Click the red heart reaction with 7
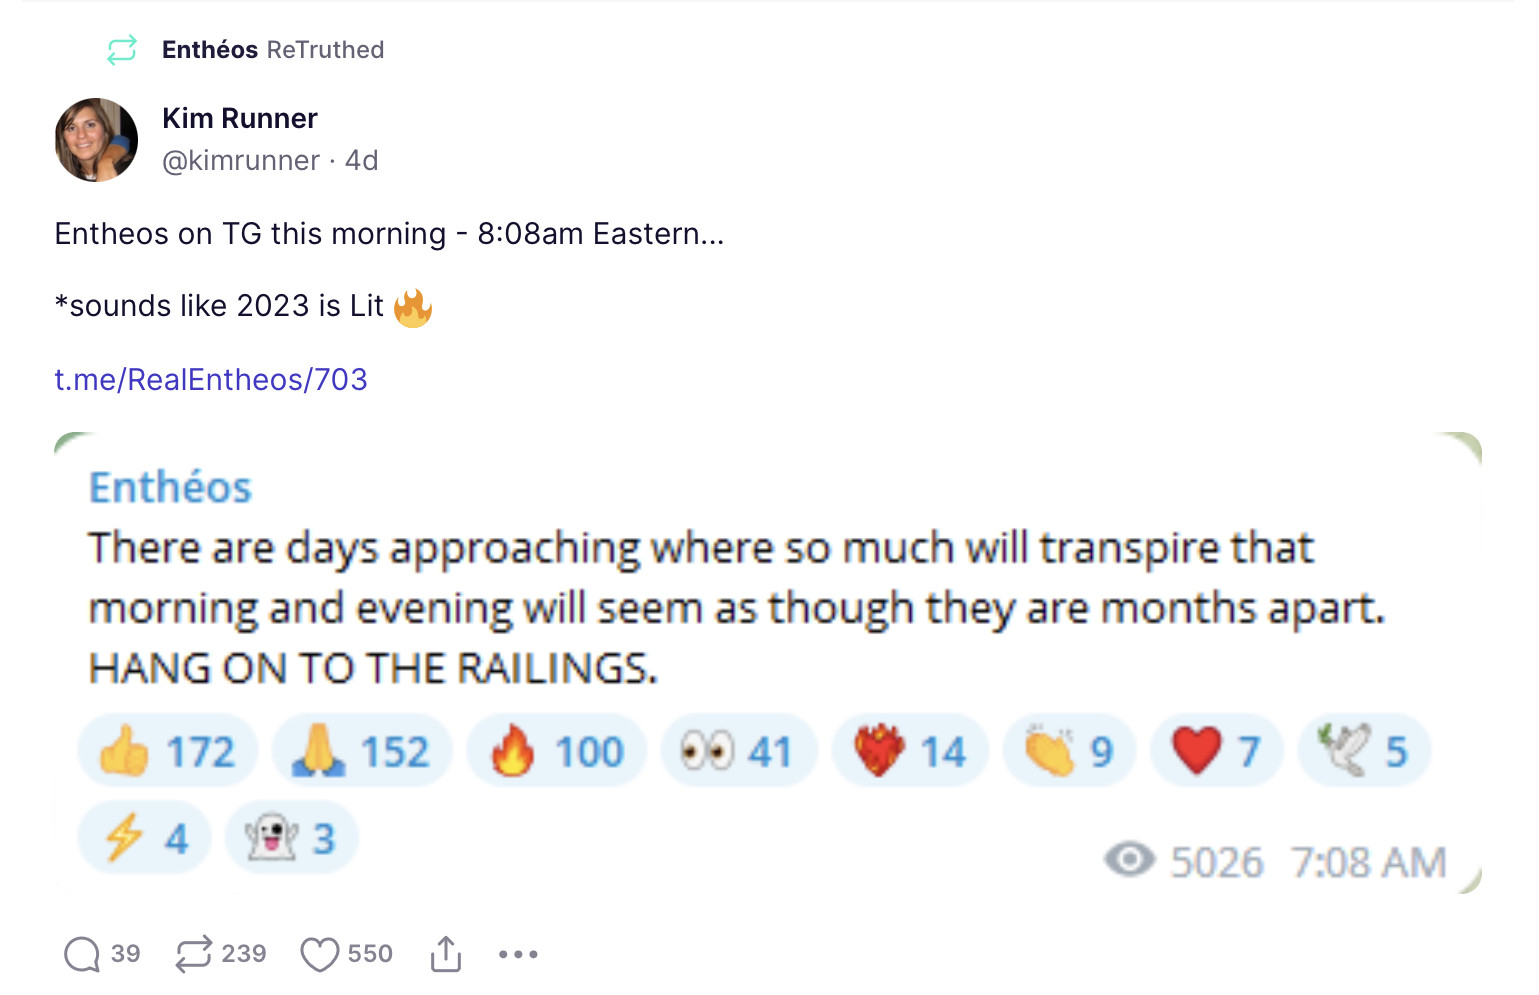 tap(1216, 752)
